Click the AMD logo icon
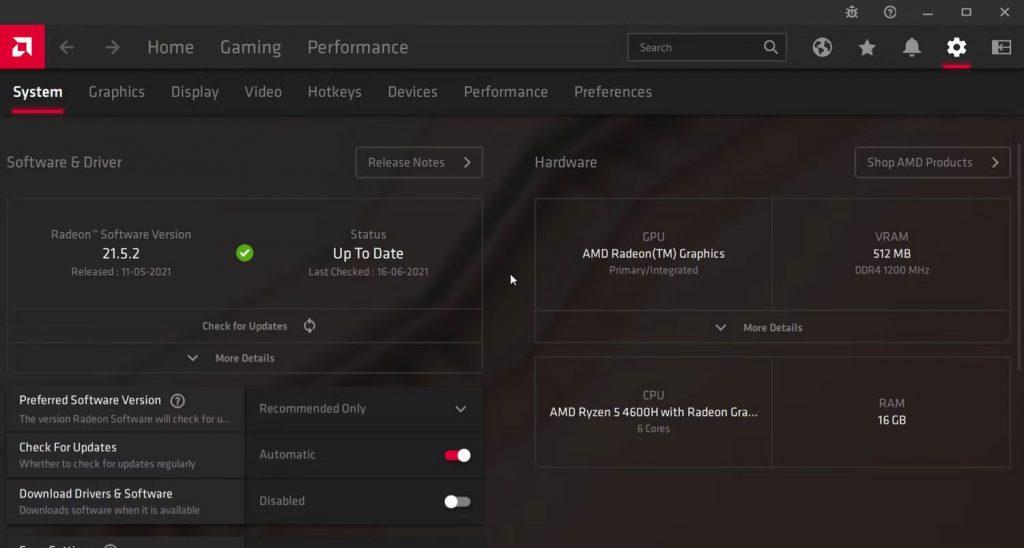Image resolution: width=1024 pixels, height=548 pixels. click(21, 47)
